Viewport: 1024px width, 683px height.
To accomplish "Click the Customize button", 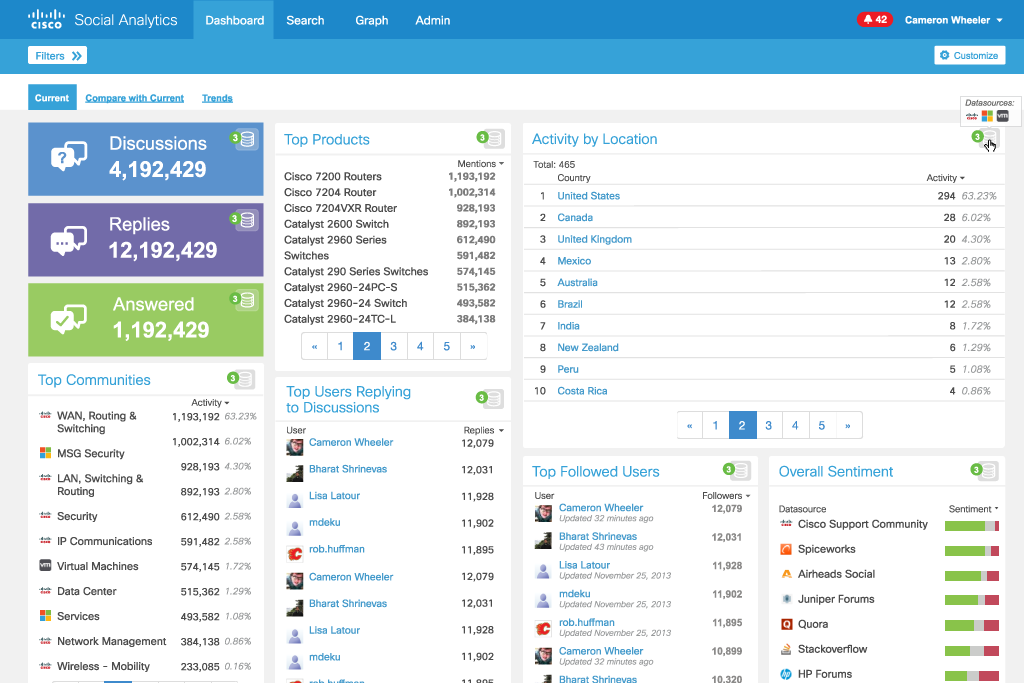I will [x=968, y=55].
